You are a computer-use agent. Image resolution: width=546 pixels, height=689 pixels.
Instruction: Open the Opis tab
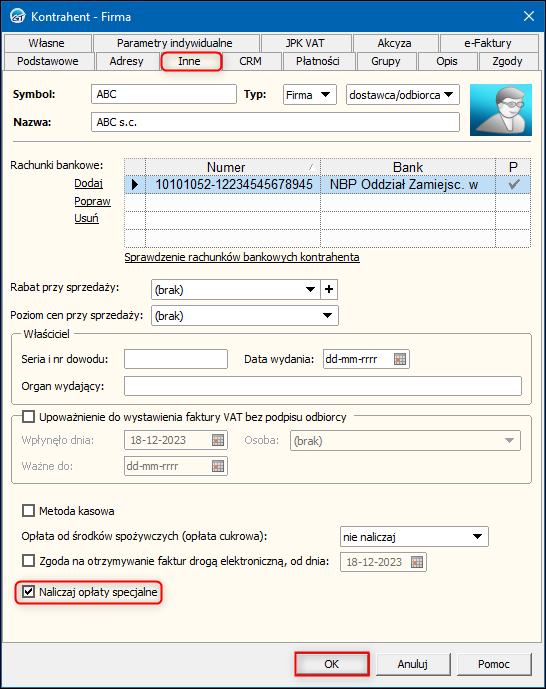(447, 61)
